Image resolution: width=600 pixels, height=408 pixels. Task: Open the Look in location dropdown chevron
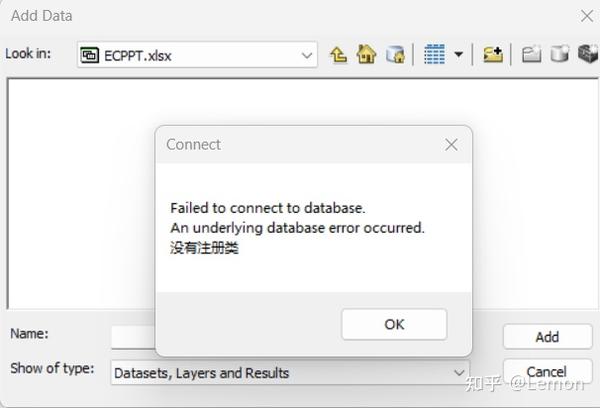click(307, 55)
